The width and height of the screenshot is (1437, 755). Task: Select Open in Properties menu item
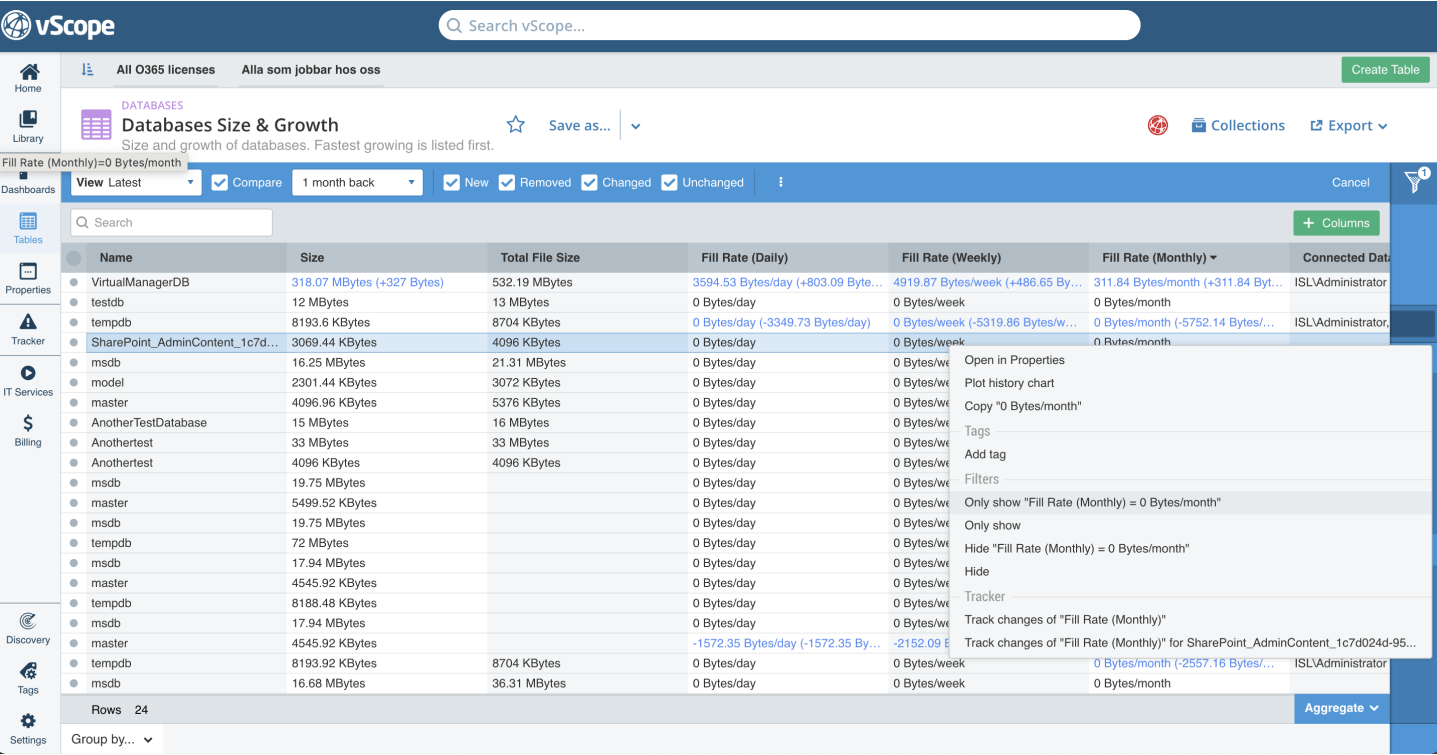1014,360
